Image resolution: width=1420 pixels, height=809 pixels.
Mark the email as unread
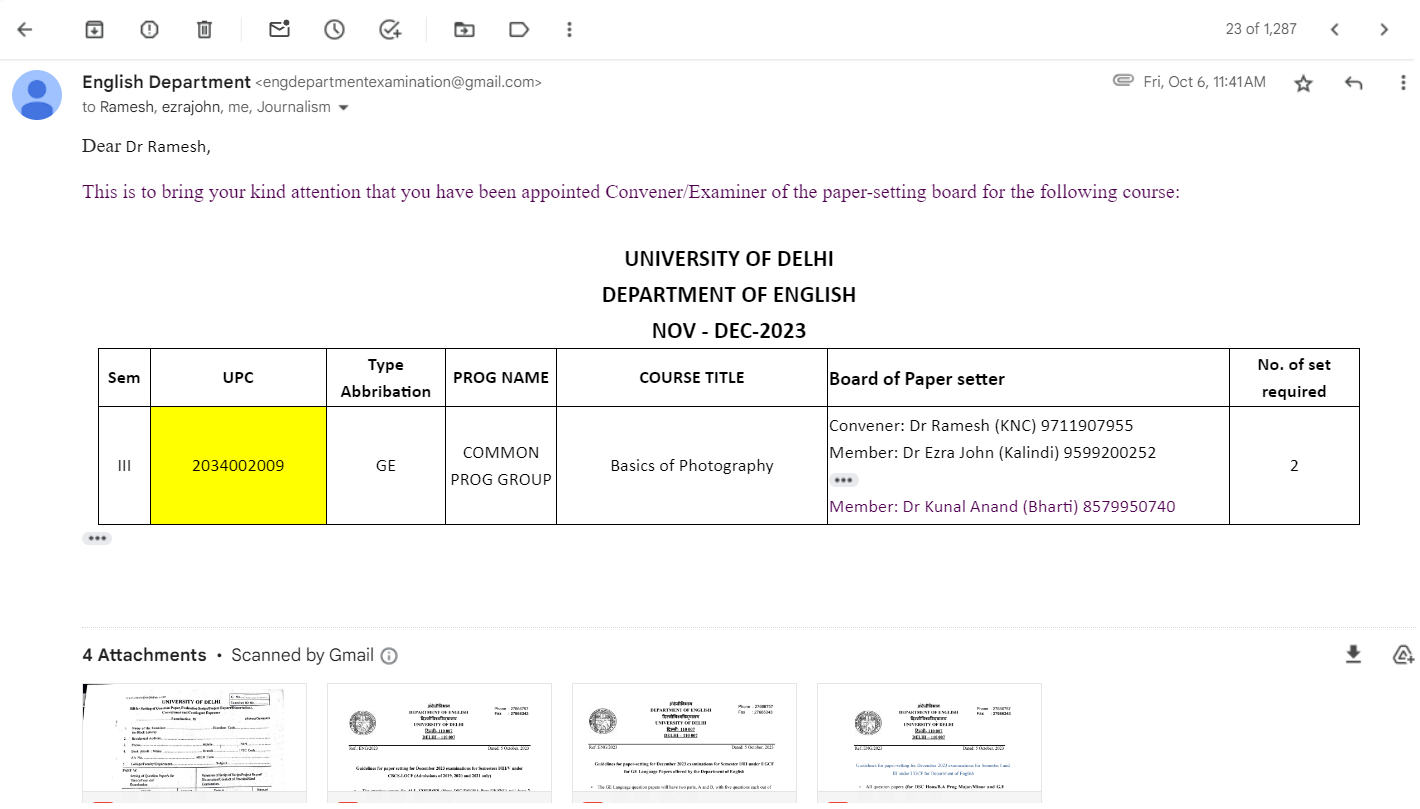tap(279, 29)
